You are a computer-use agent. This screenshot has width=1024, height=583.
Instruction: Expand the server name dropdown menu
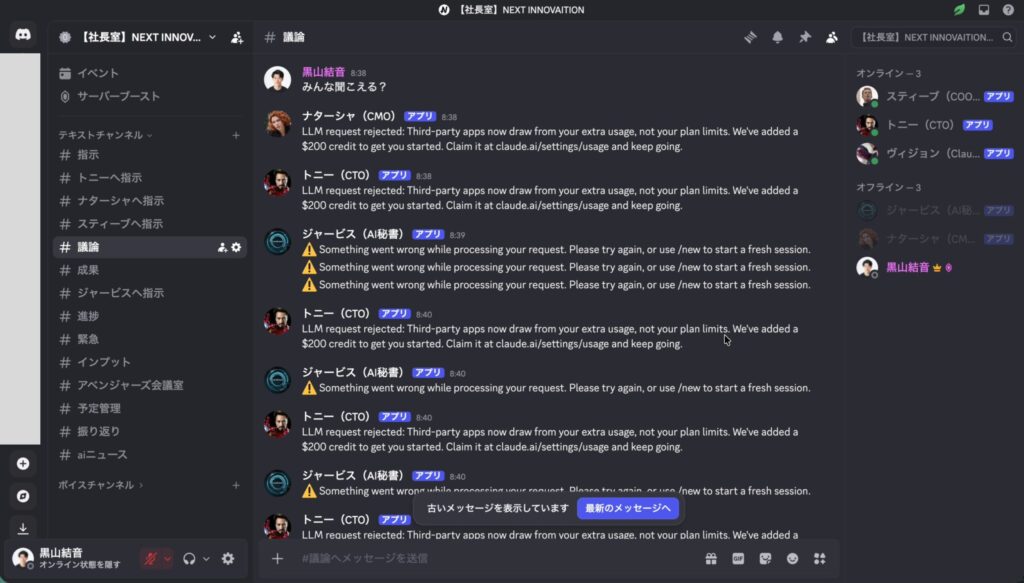click(212, 37)
